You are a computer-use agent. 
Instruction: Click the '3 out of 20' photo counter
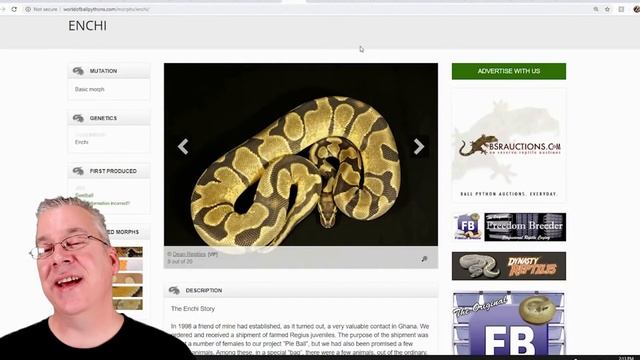(180, 261)
